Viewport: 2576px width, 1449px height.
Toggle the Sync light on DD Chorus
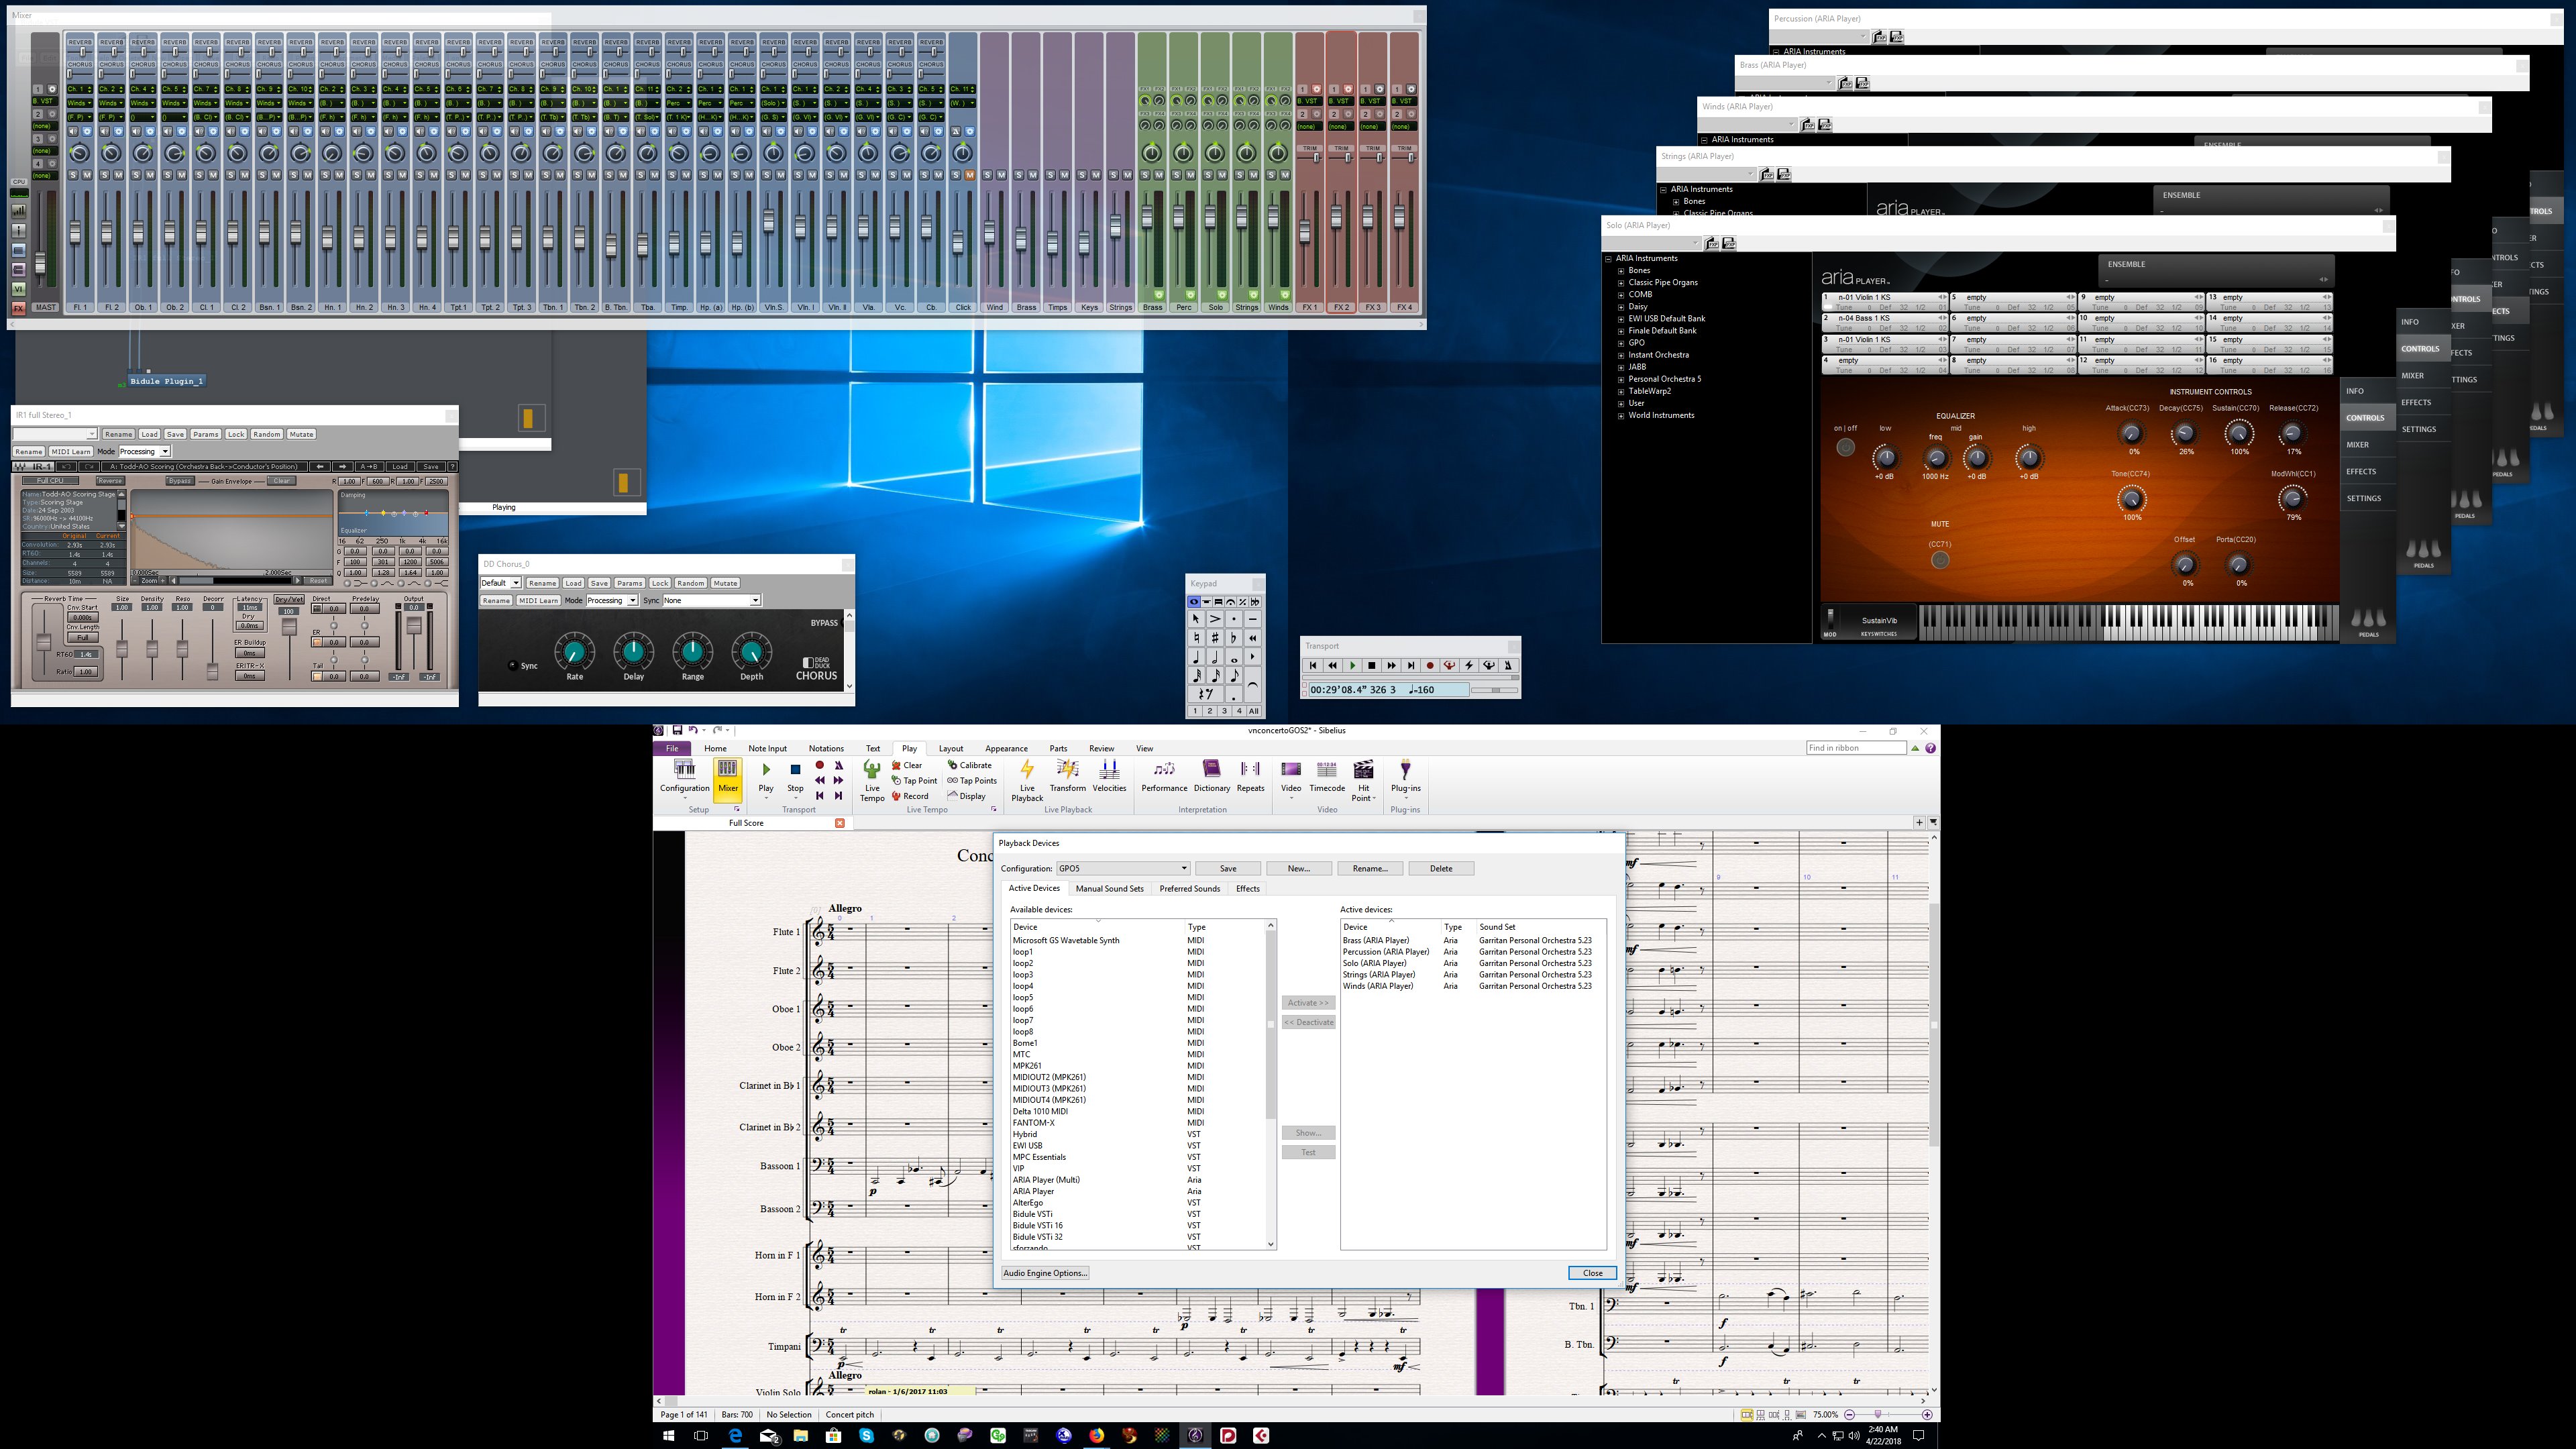[x=513, y=666]
